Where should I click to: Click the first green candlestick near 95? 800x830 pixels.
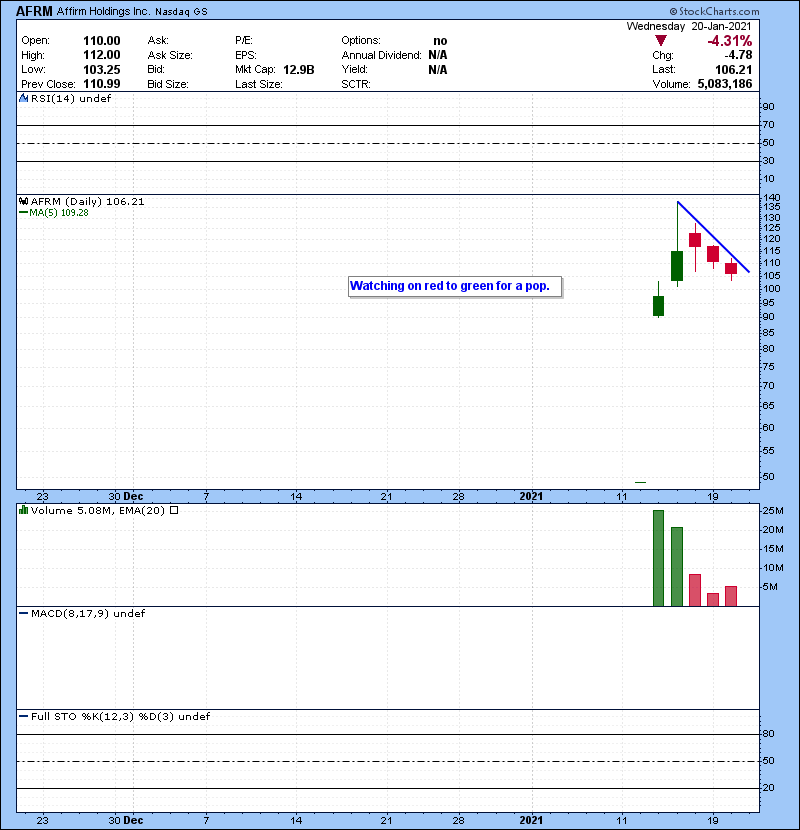point(658,306)
